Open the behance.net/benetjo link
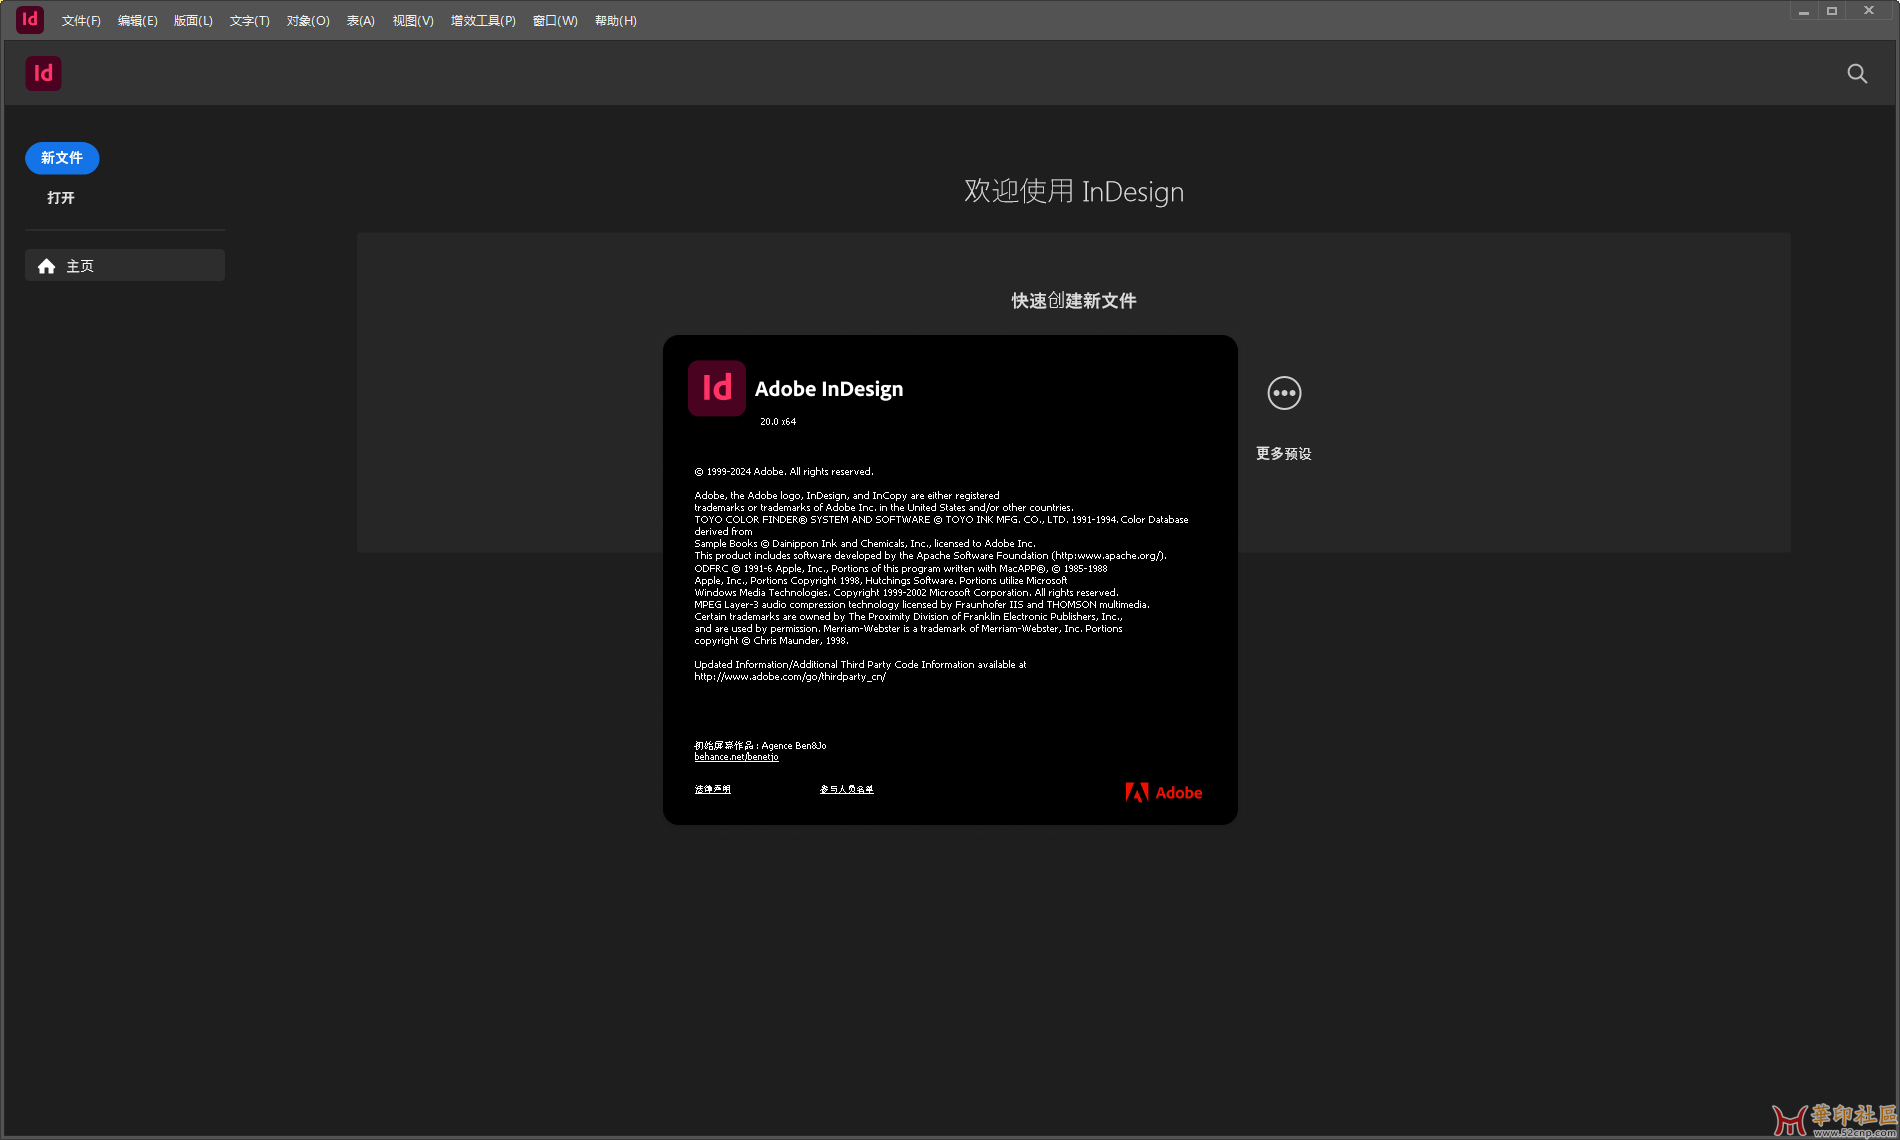The height and width of the screenshot is (1140, 1900). [736, 757]
